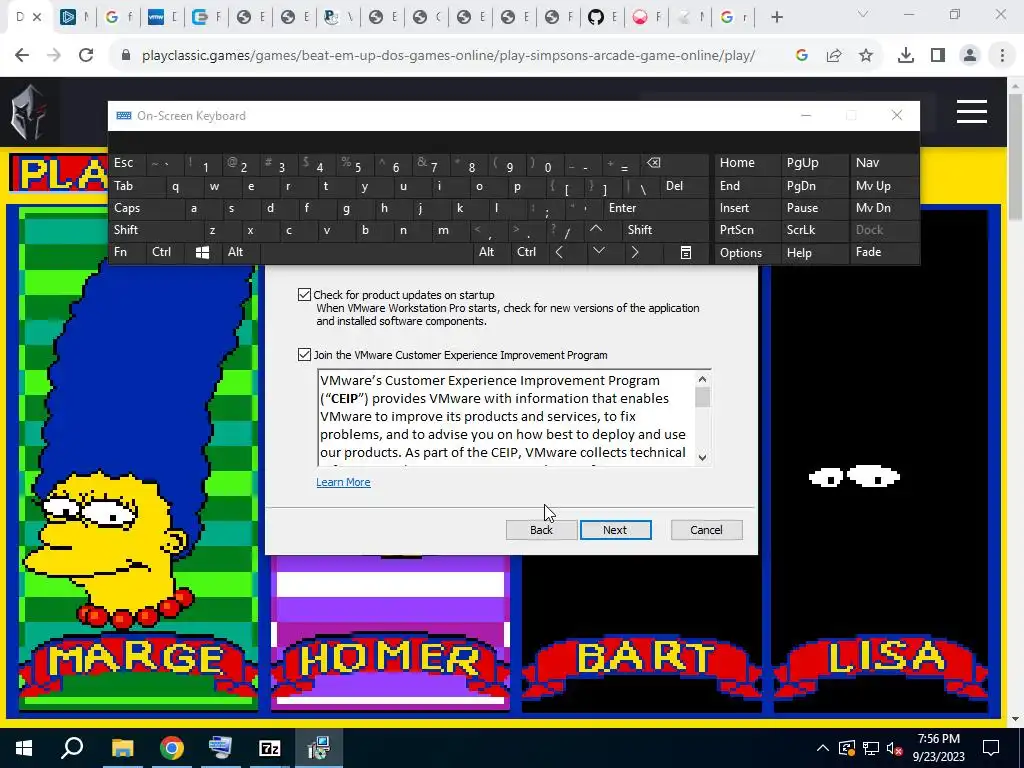Tap the right arrow key on keyboard

[635, 252]
